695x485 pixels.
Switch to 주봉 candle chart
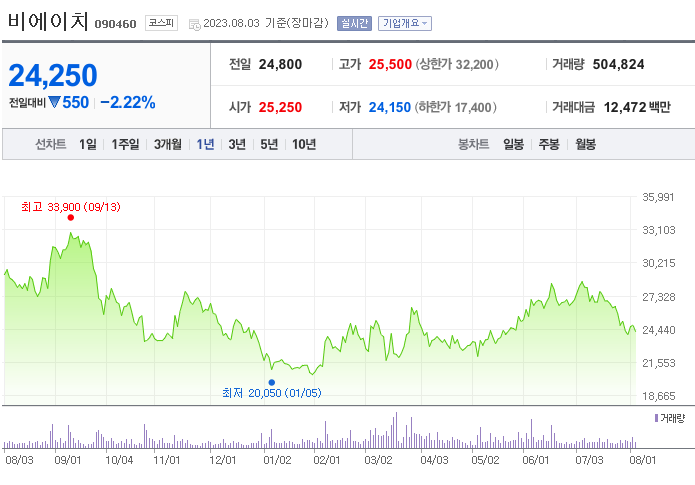[x=549, y=144]
